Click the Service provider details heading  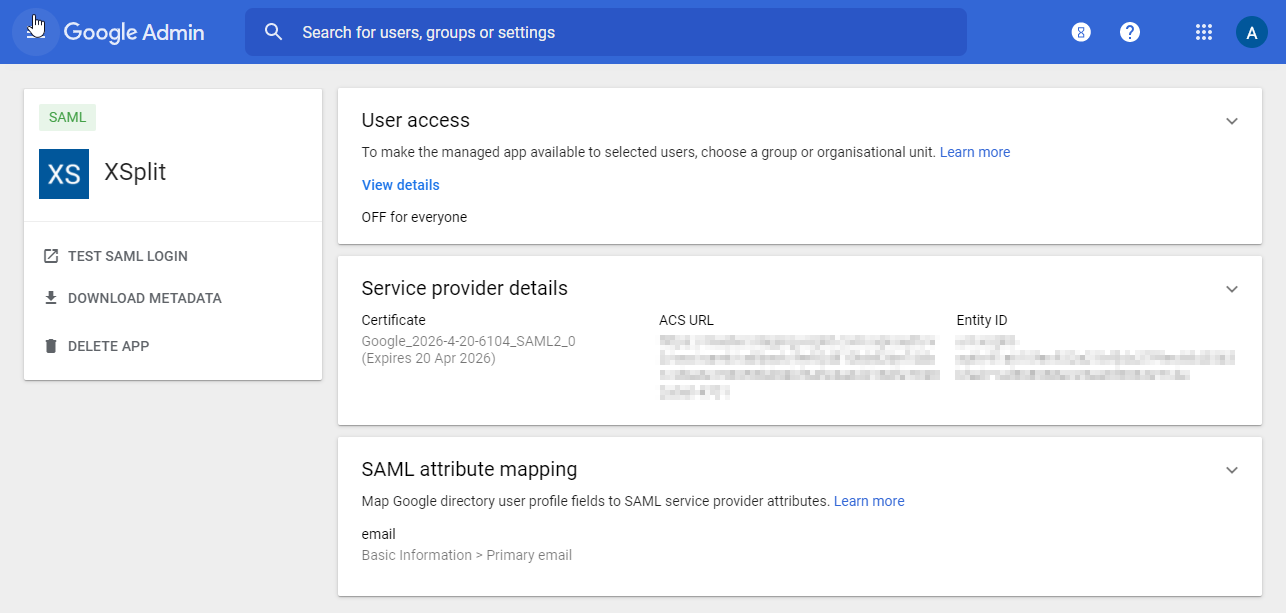coord(465,288)
